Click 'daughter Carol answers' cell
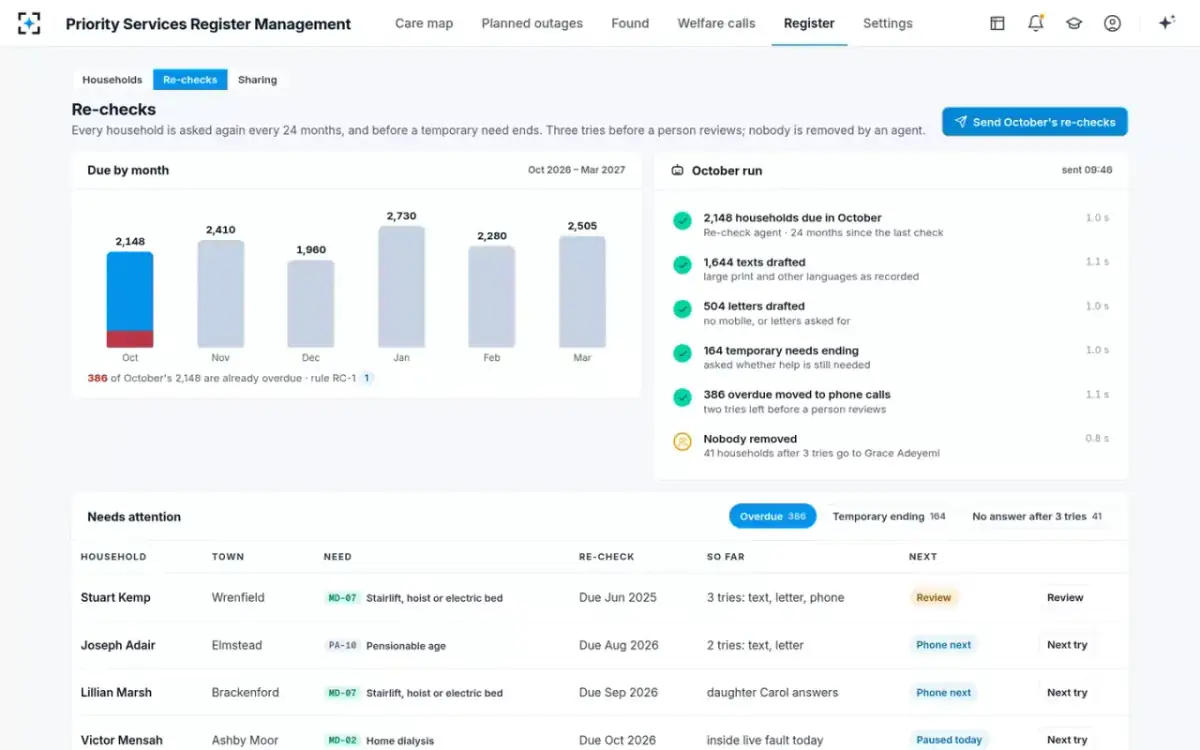The image size is (1200, 750). (x=773, y=692)
